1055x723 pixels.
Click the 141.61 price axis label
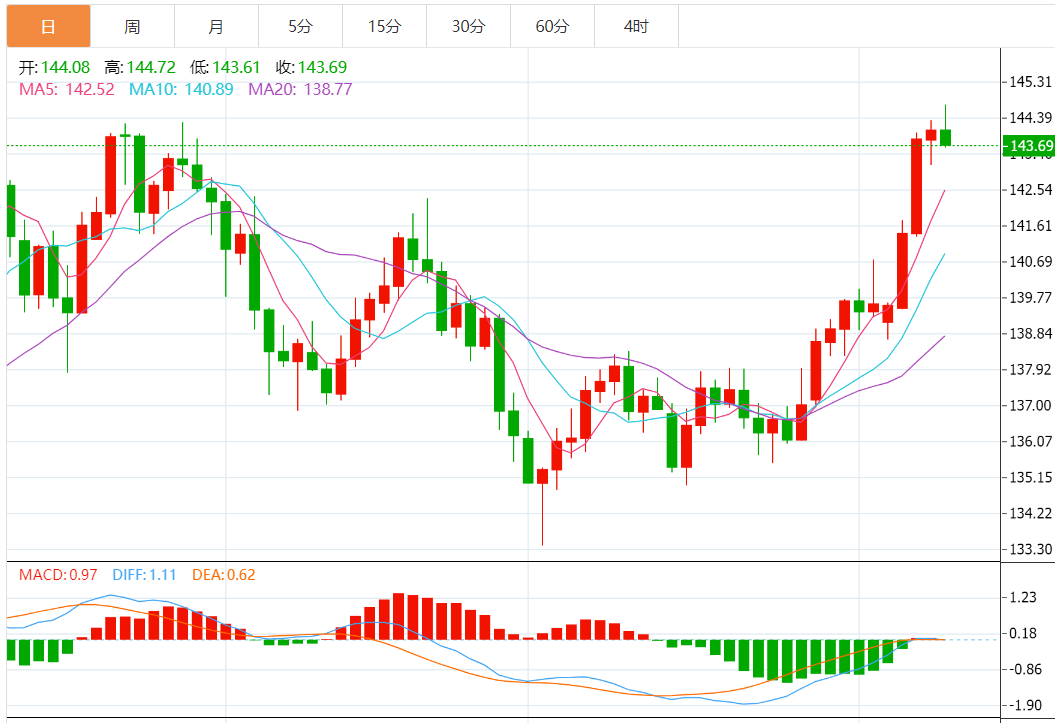point(1031,226)
